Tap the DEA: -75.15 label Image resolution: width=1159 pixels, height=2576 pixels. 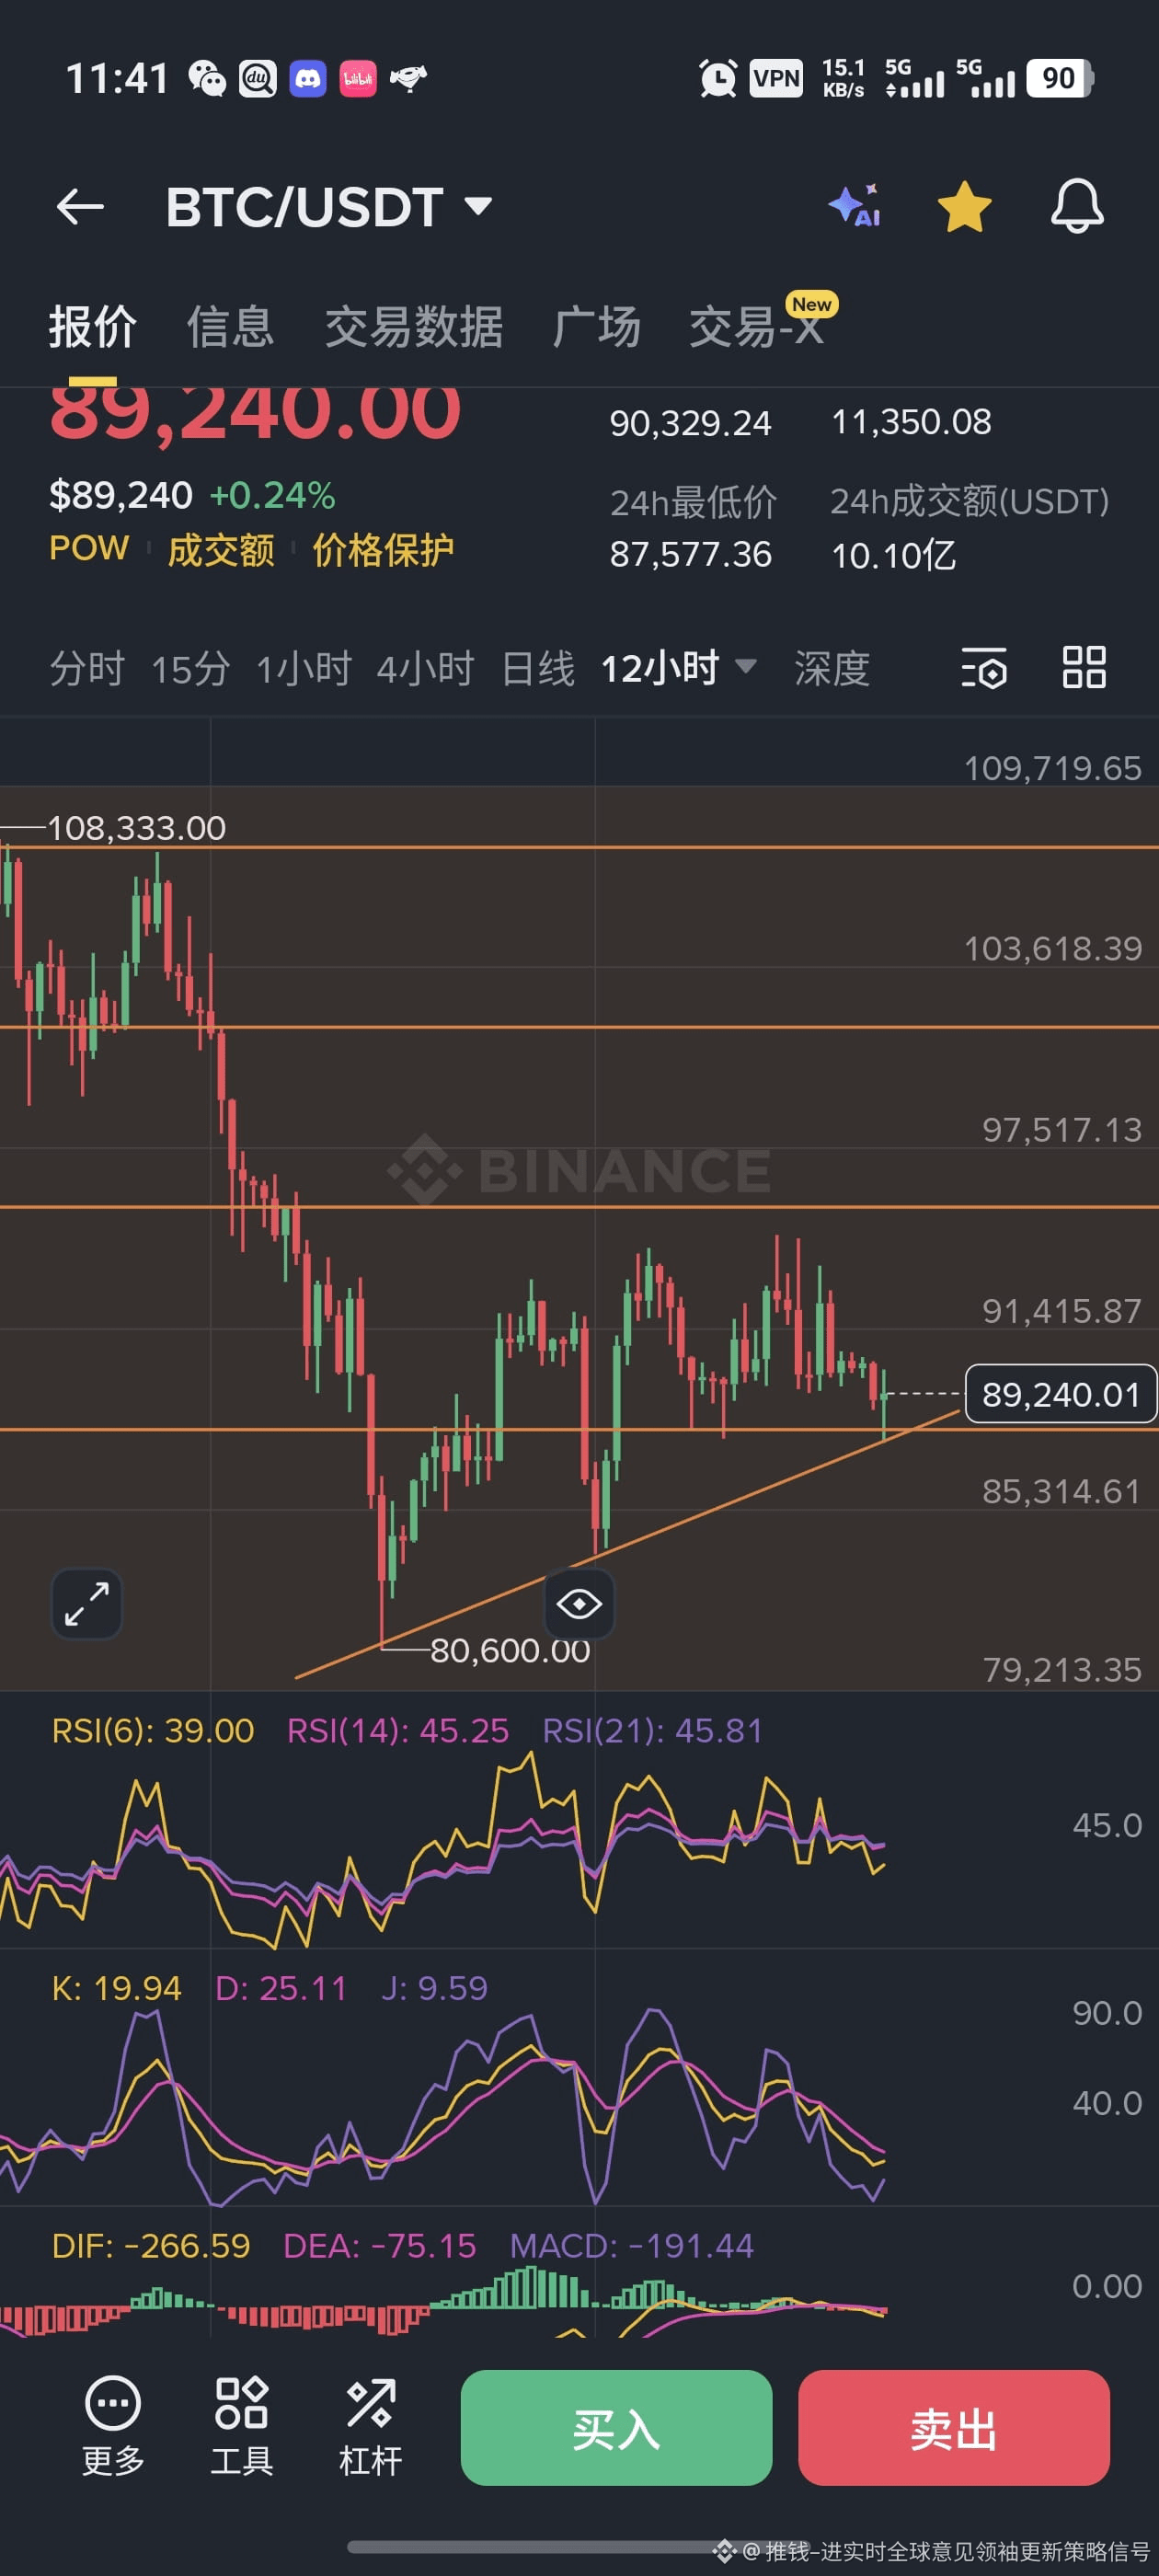380,2245
